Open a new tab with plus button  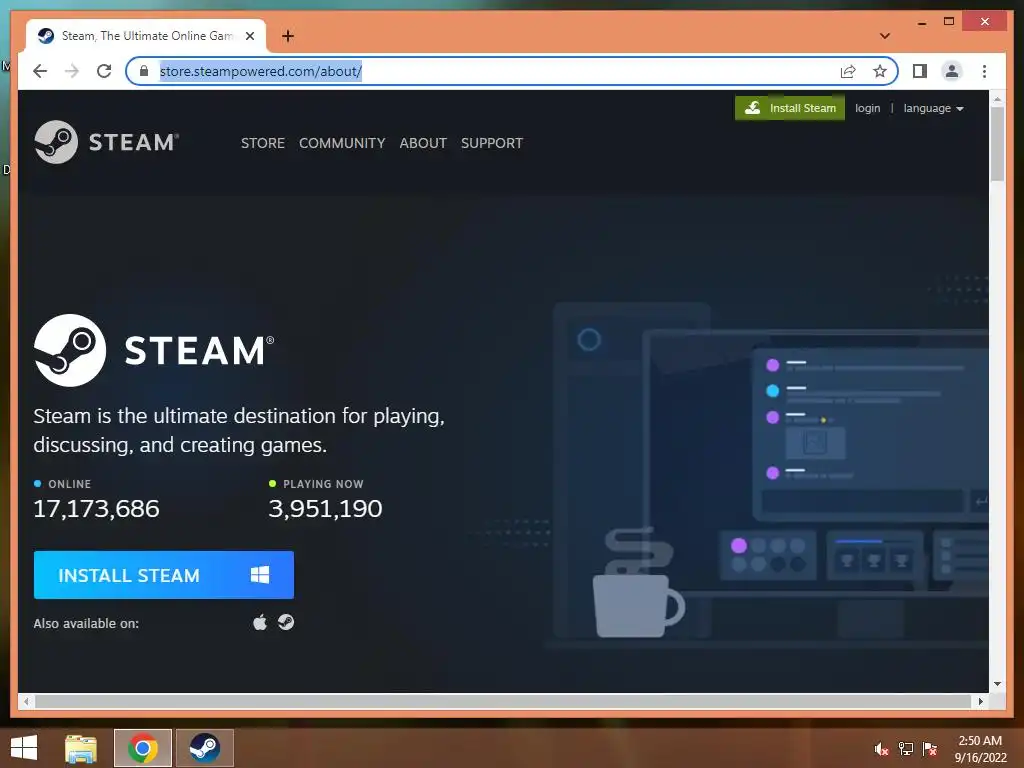(288, 36)
